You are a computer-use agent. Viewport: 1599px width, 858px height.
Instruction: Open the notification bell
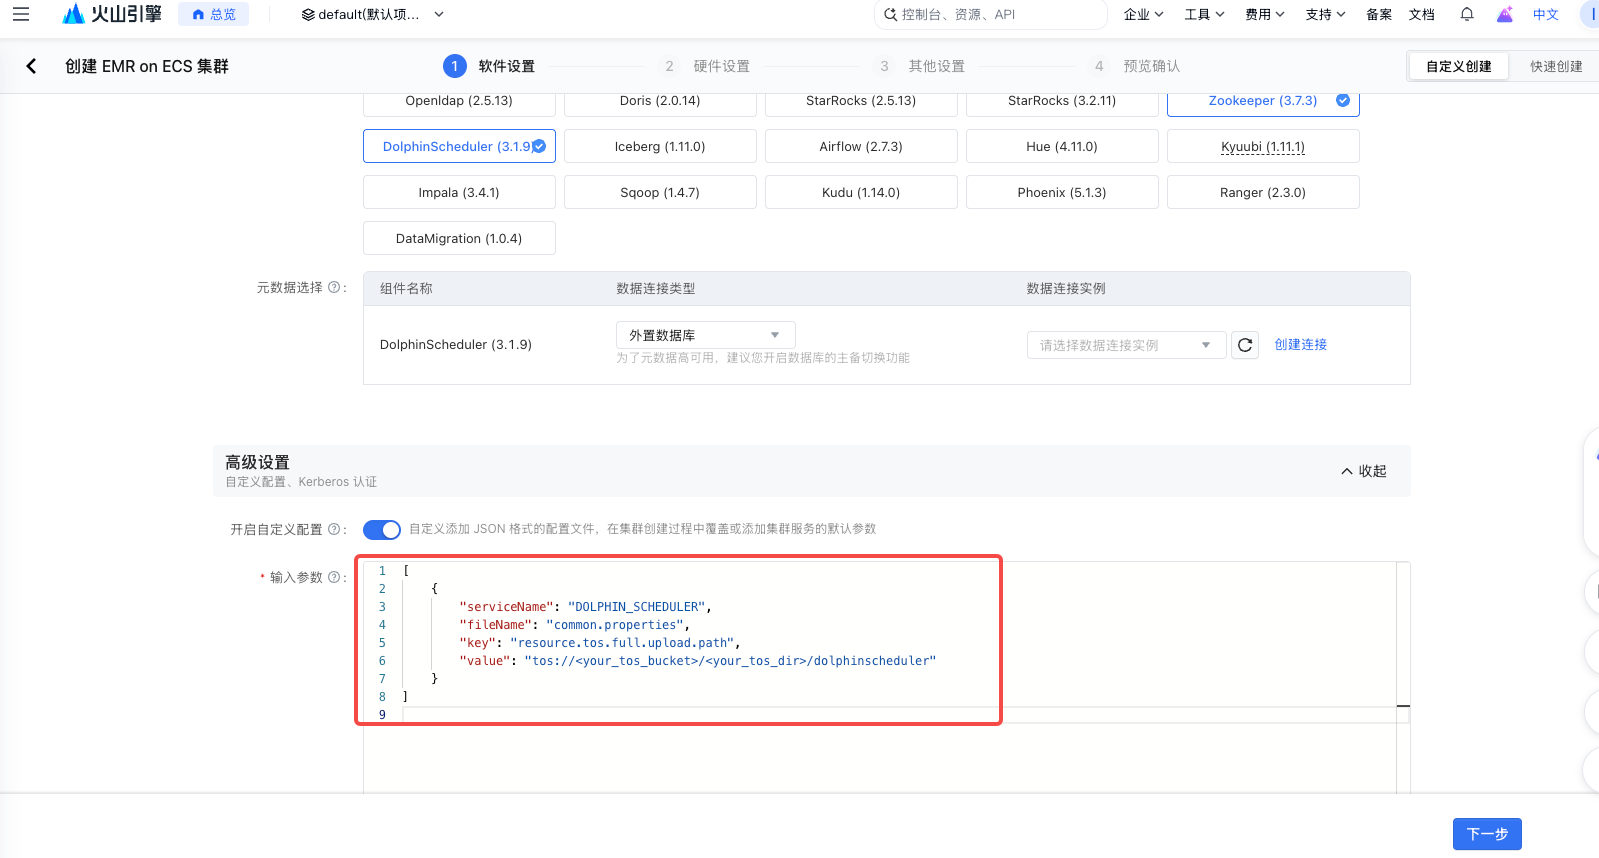coord(1467,14)
